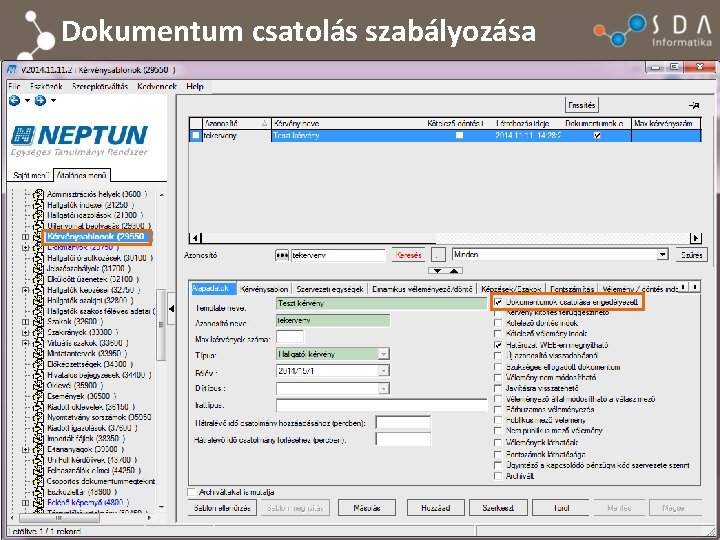This screenshot has width=720, height=540.
Task: Open the Típus dropdown (Hallgatói kérvény)
Action: click(383, 354)
